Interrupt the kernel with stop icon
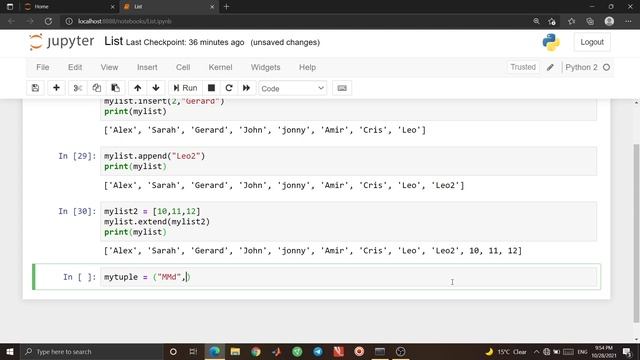 coord(211,88)
